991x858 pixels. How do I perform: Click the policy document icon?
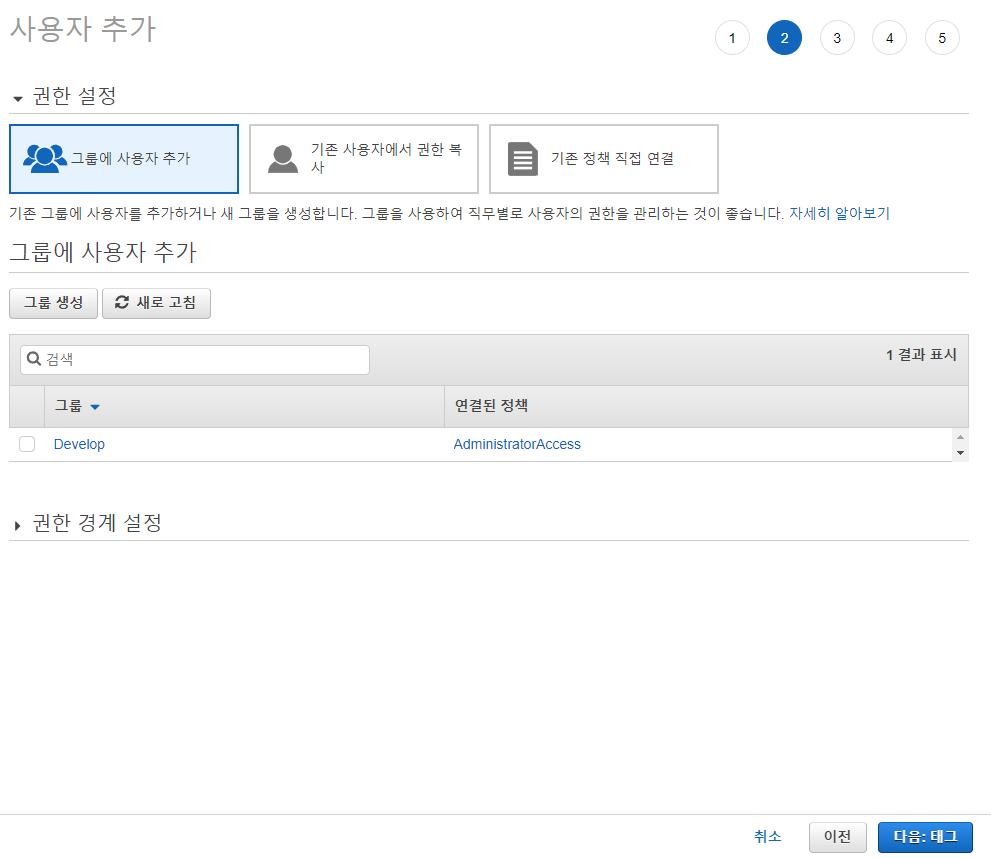point(523,159)
